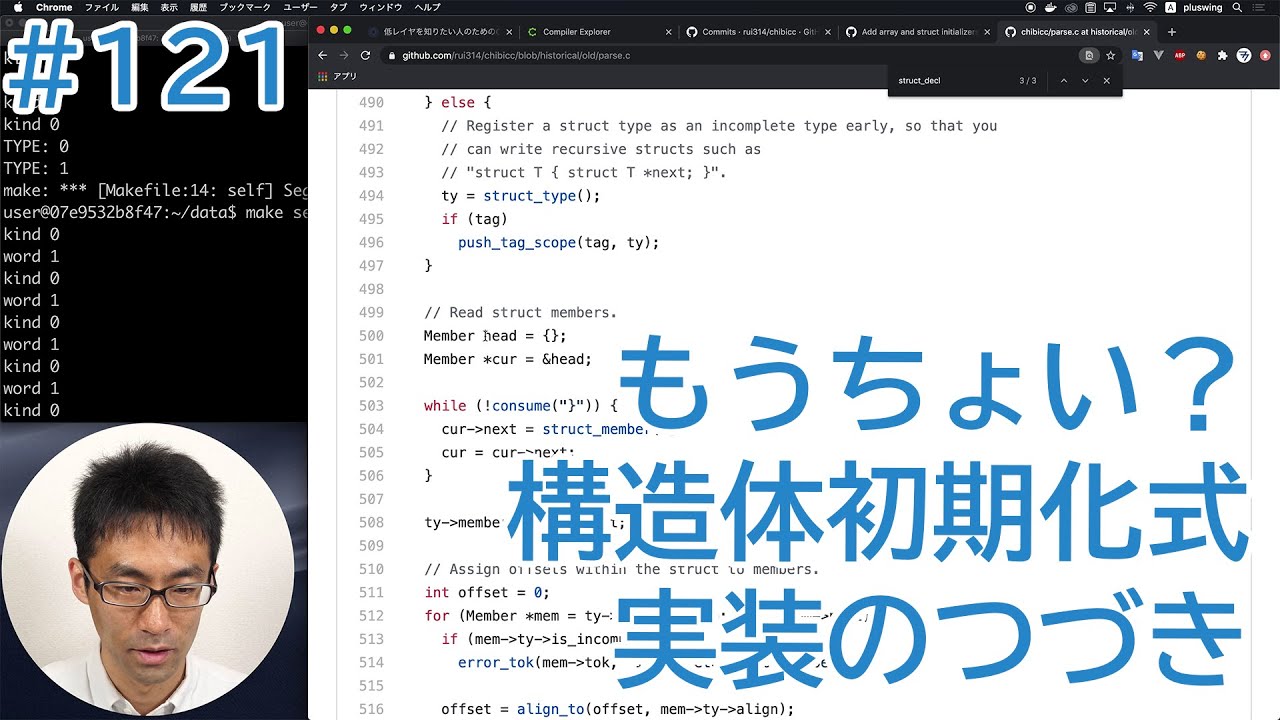Open the ヘルプ menu
The image size is (1280, 720).
click(x=427, y=7)
